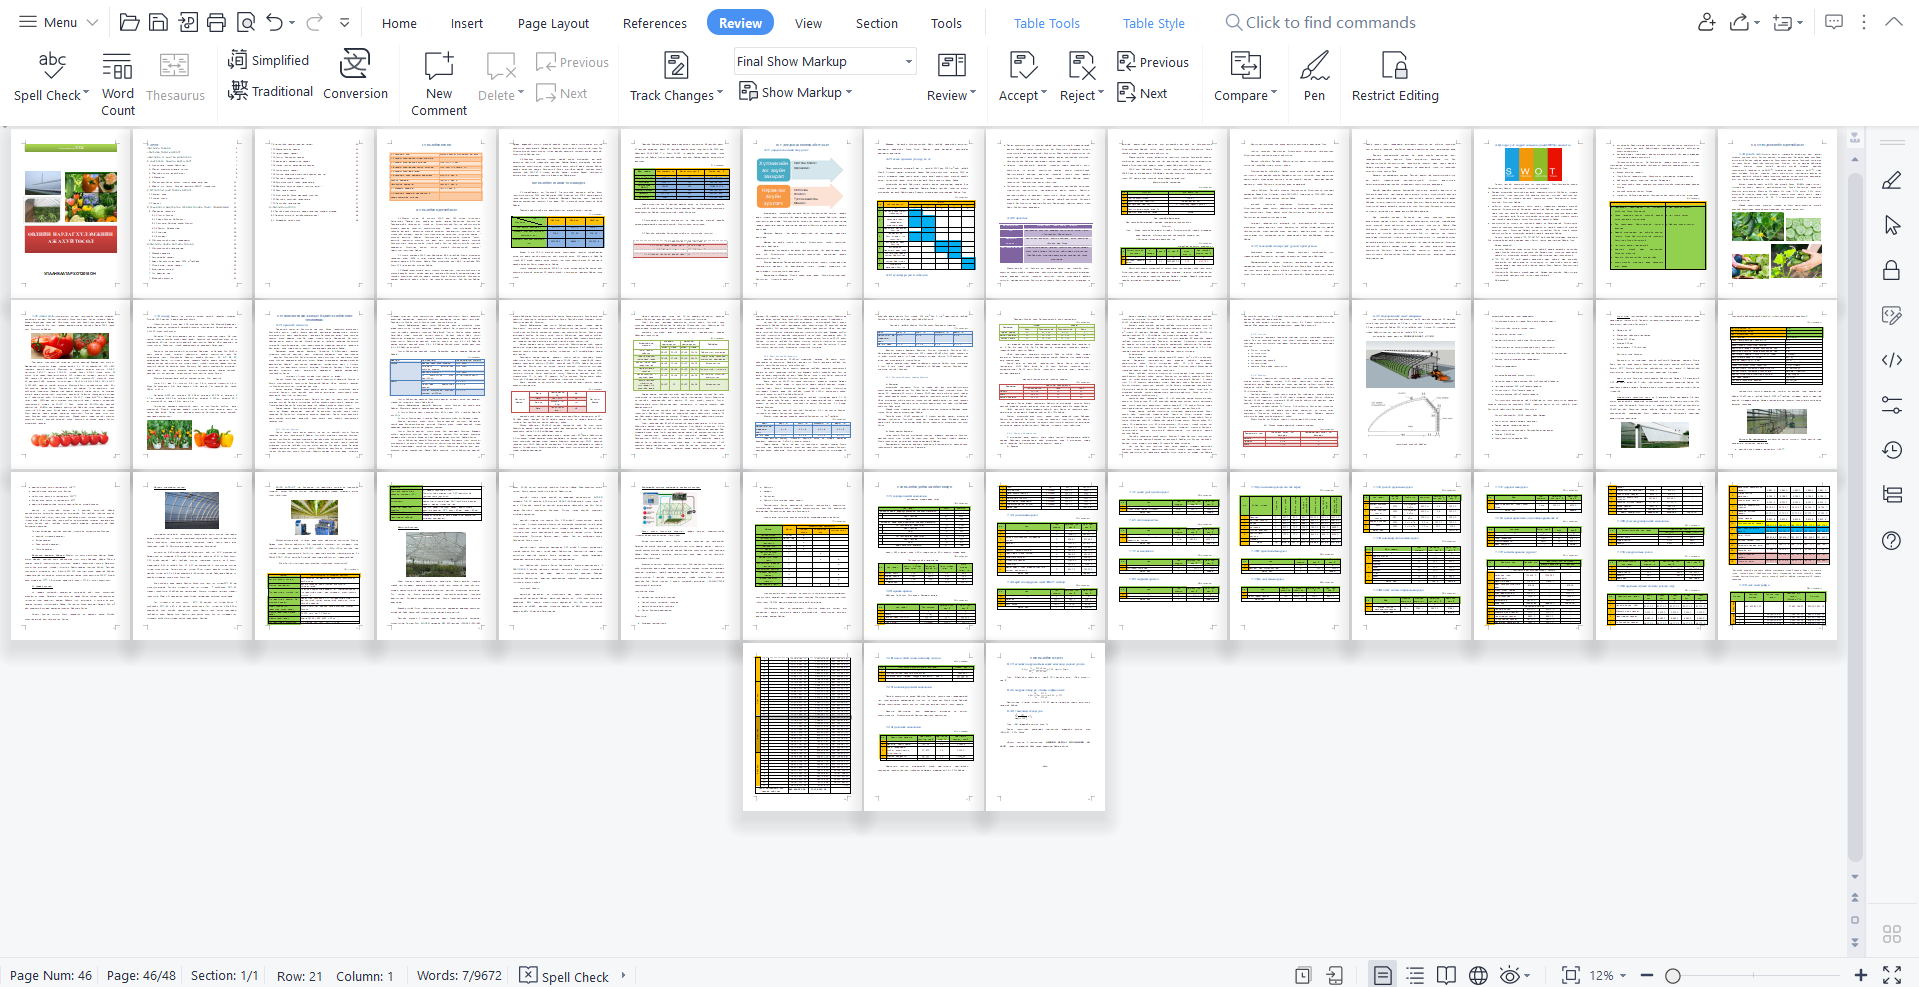This screenshot has height=987, width=1919.
Task: Insert a New Comment
Action: pyautogui.click(x=439, y=78)
